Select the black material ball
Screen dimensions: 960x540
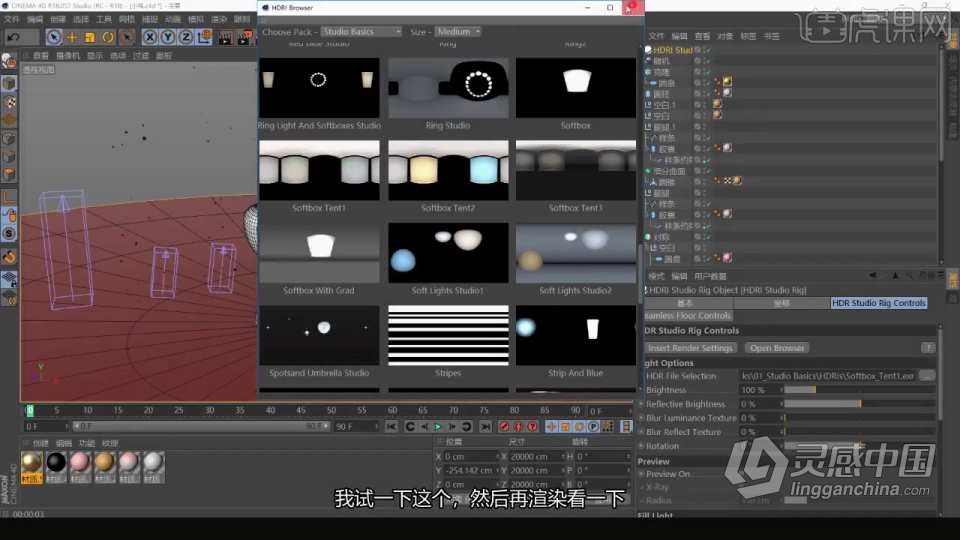coord(56,462)
